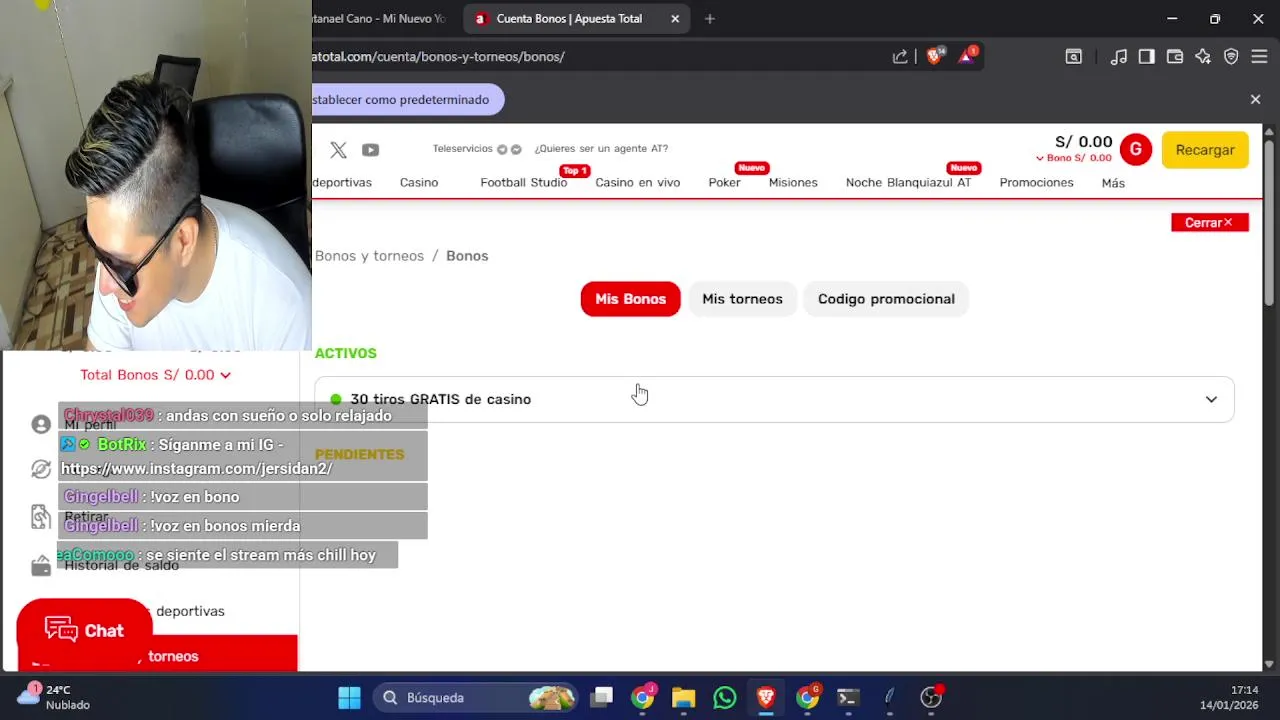Expand the 30 tiros GRATIS bonus chevron

point(1211,399)
